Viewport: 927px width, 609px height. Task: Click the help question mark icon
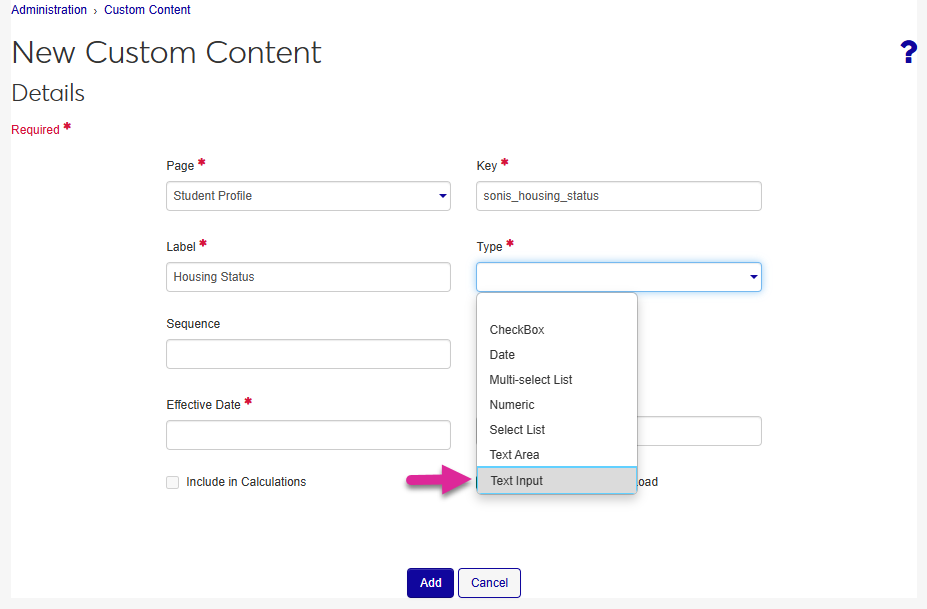[908, 53]
